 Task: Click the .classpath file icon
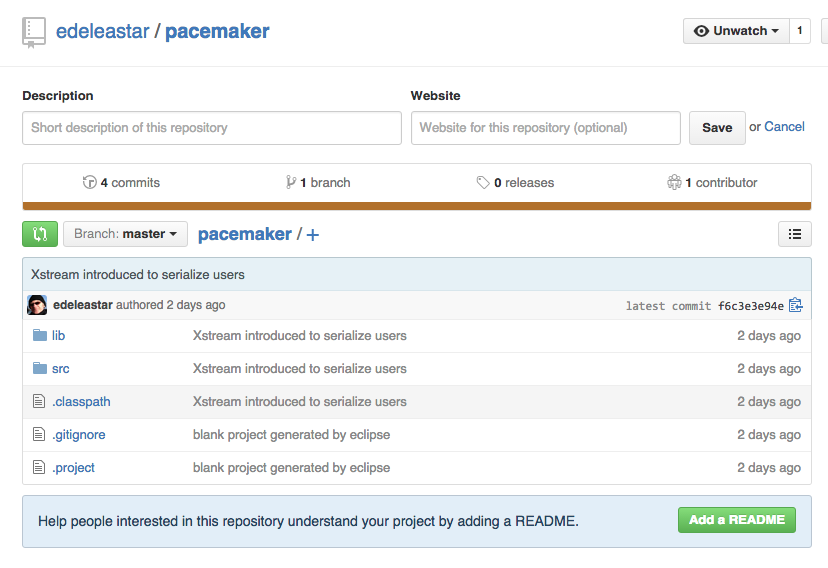39,401
